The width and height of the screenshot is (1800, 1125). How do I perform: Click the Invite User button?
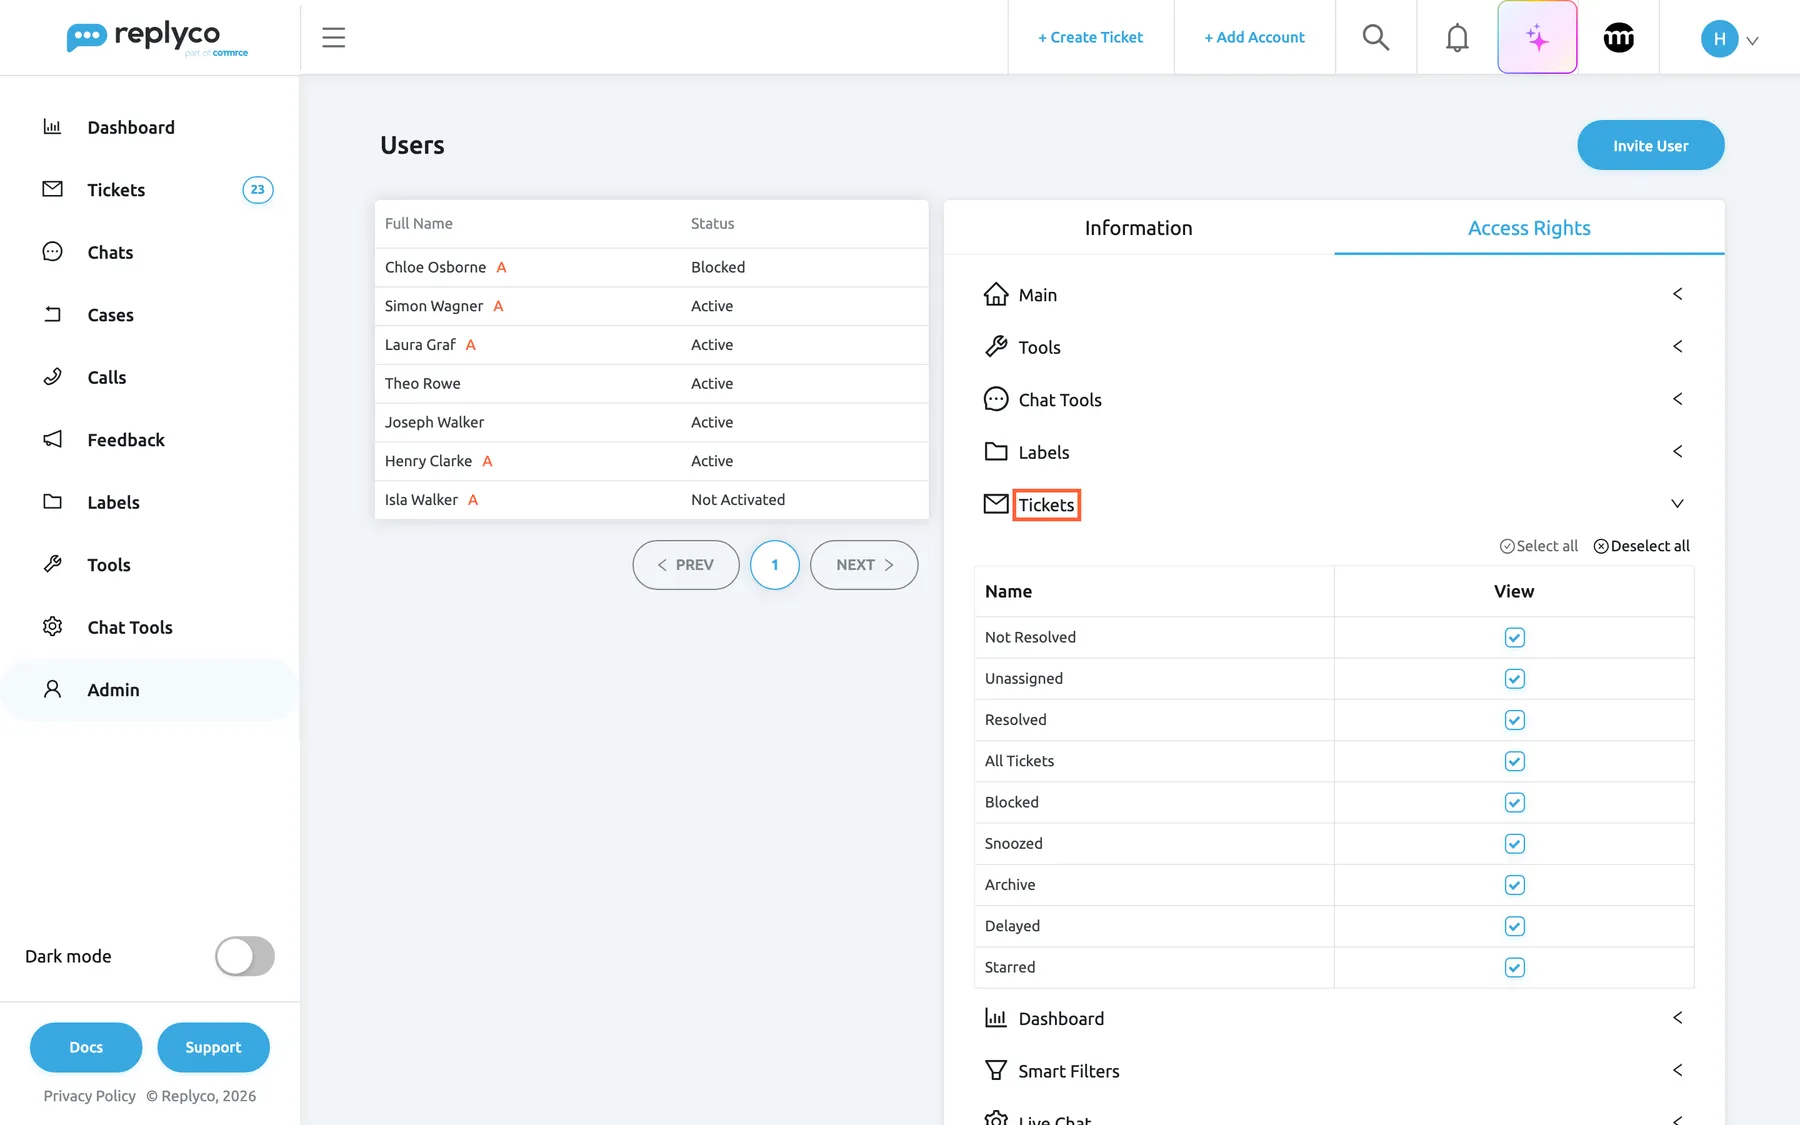point(1650,145)
